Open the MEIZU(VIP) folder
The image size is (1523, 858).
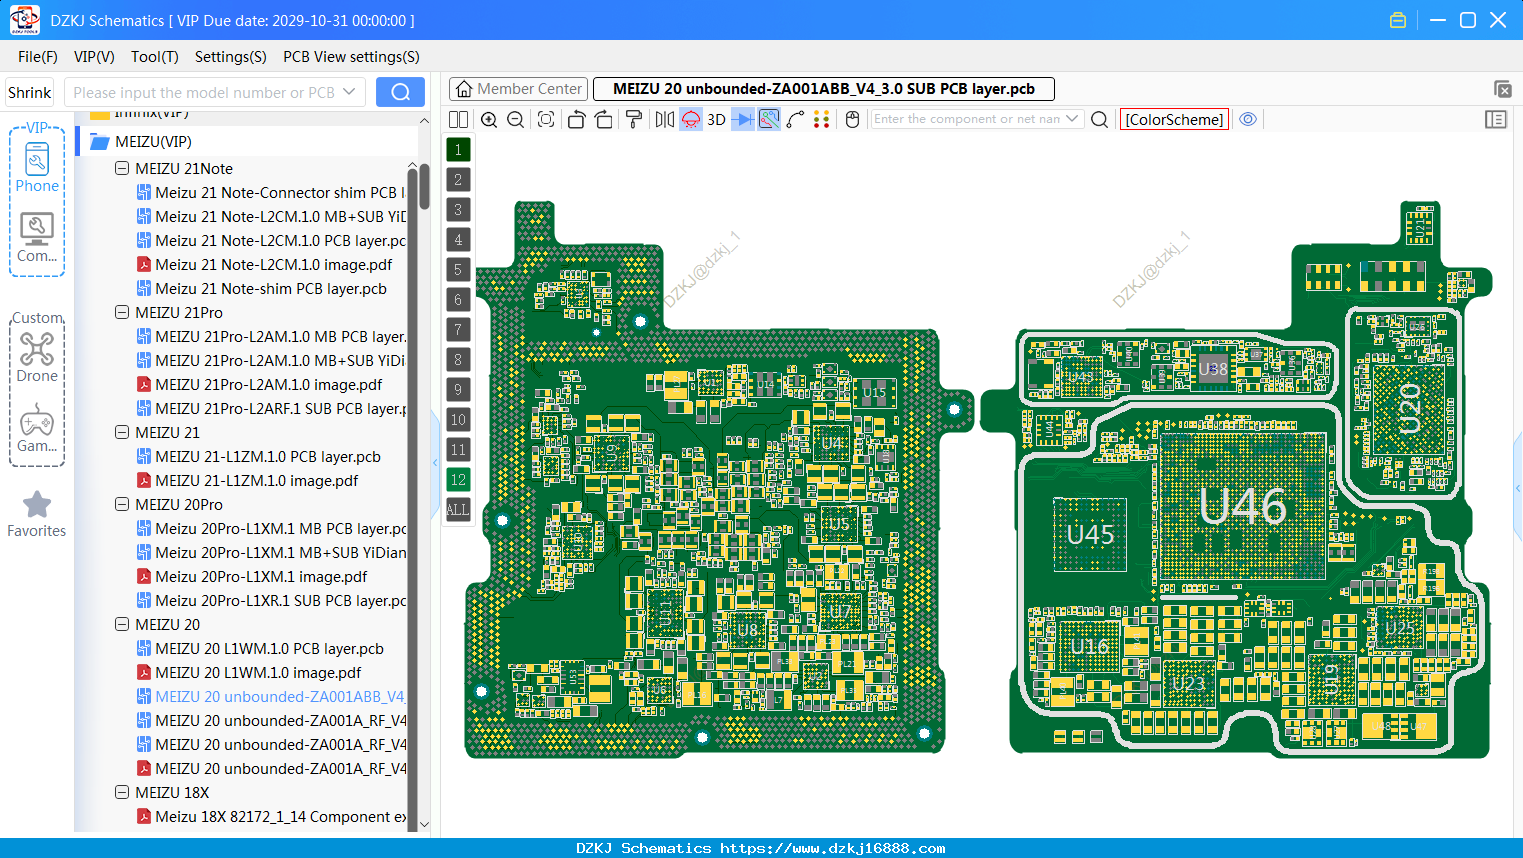coord(152,142)
